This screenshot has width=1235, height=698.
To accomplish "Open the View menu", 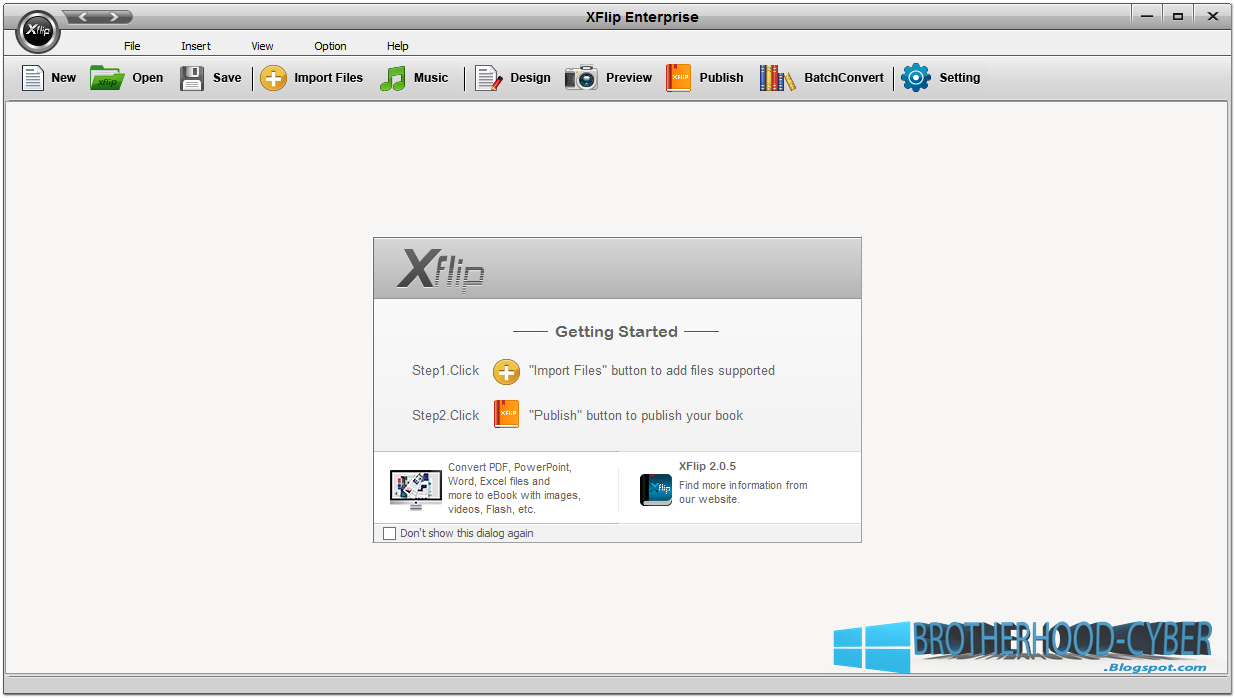I will [263, 46].
